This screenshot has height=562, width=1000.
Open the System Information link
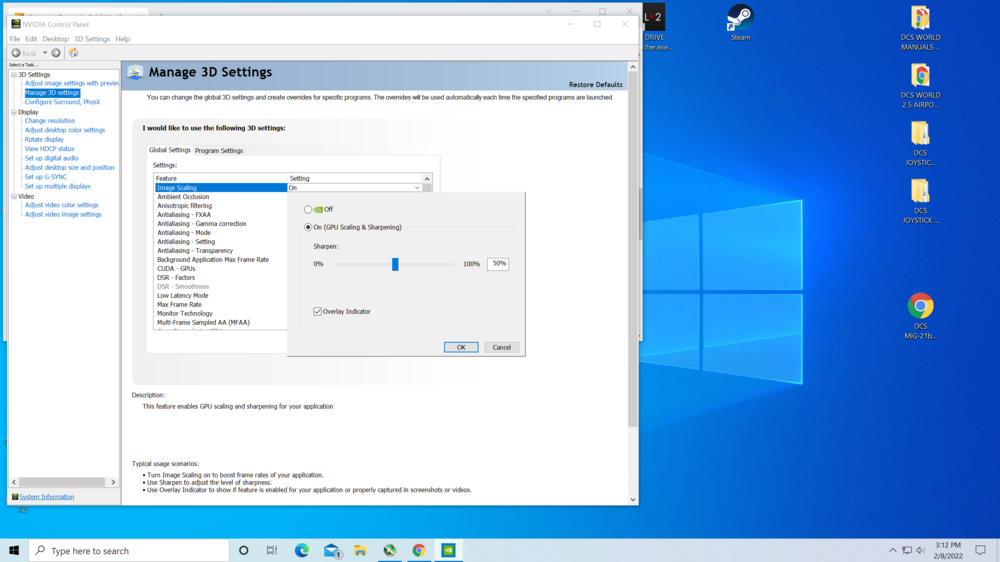pyautogui.click(x=47, y=497)
